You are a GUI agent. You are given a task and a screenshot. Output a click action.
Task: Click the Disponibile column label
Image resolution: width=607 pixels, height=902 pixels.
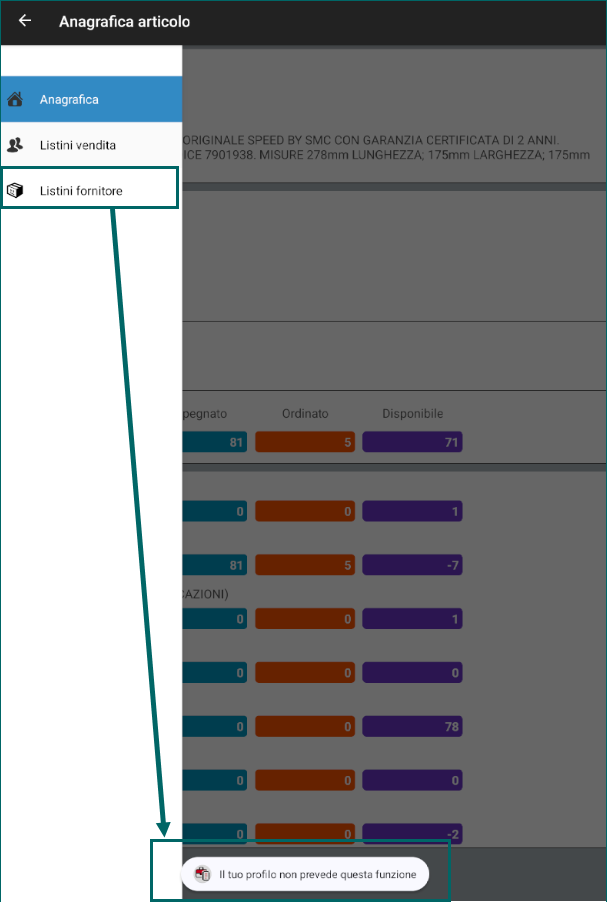(413, 414)
